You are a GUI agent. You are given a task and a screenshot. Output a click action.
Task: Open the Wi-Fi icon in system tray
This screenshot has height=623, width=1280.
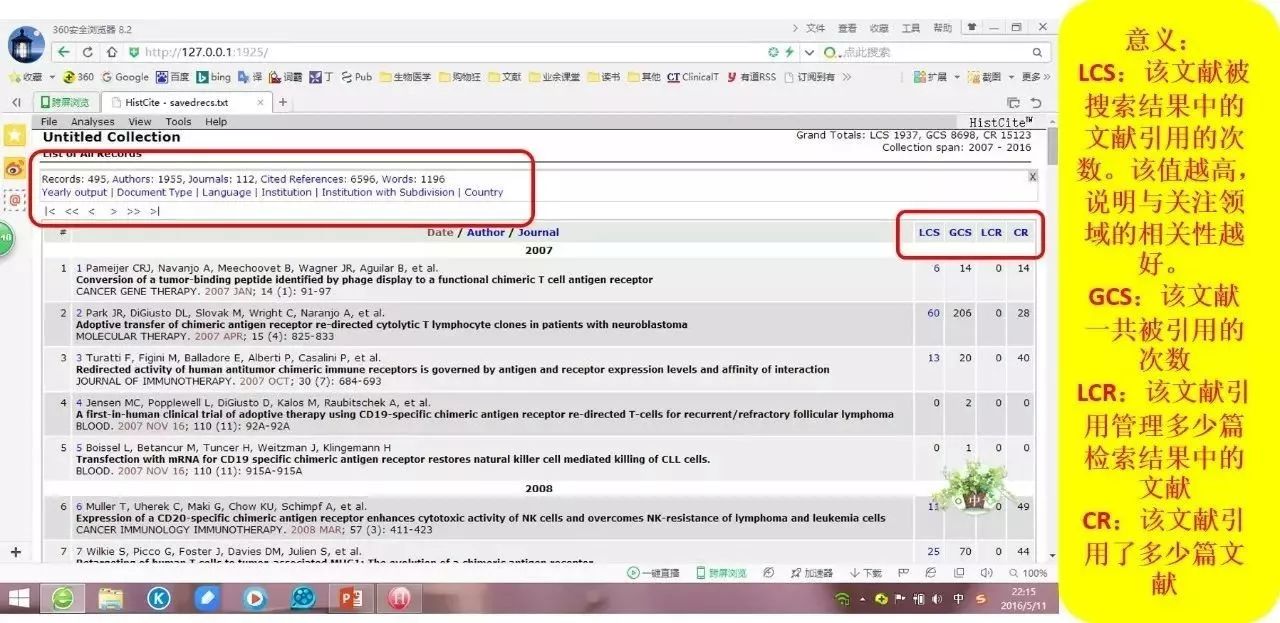coord(843,600)
